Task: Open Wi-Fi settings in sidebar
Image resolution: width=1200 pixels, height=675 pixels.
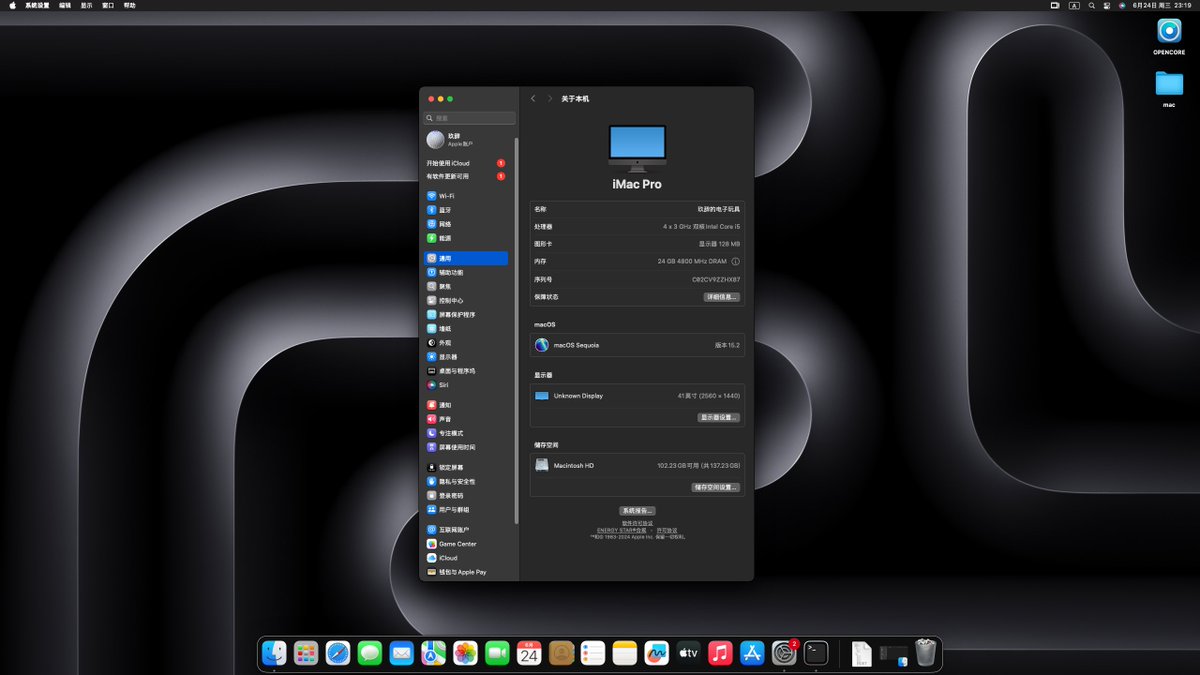Action: point(466,196)
